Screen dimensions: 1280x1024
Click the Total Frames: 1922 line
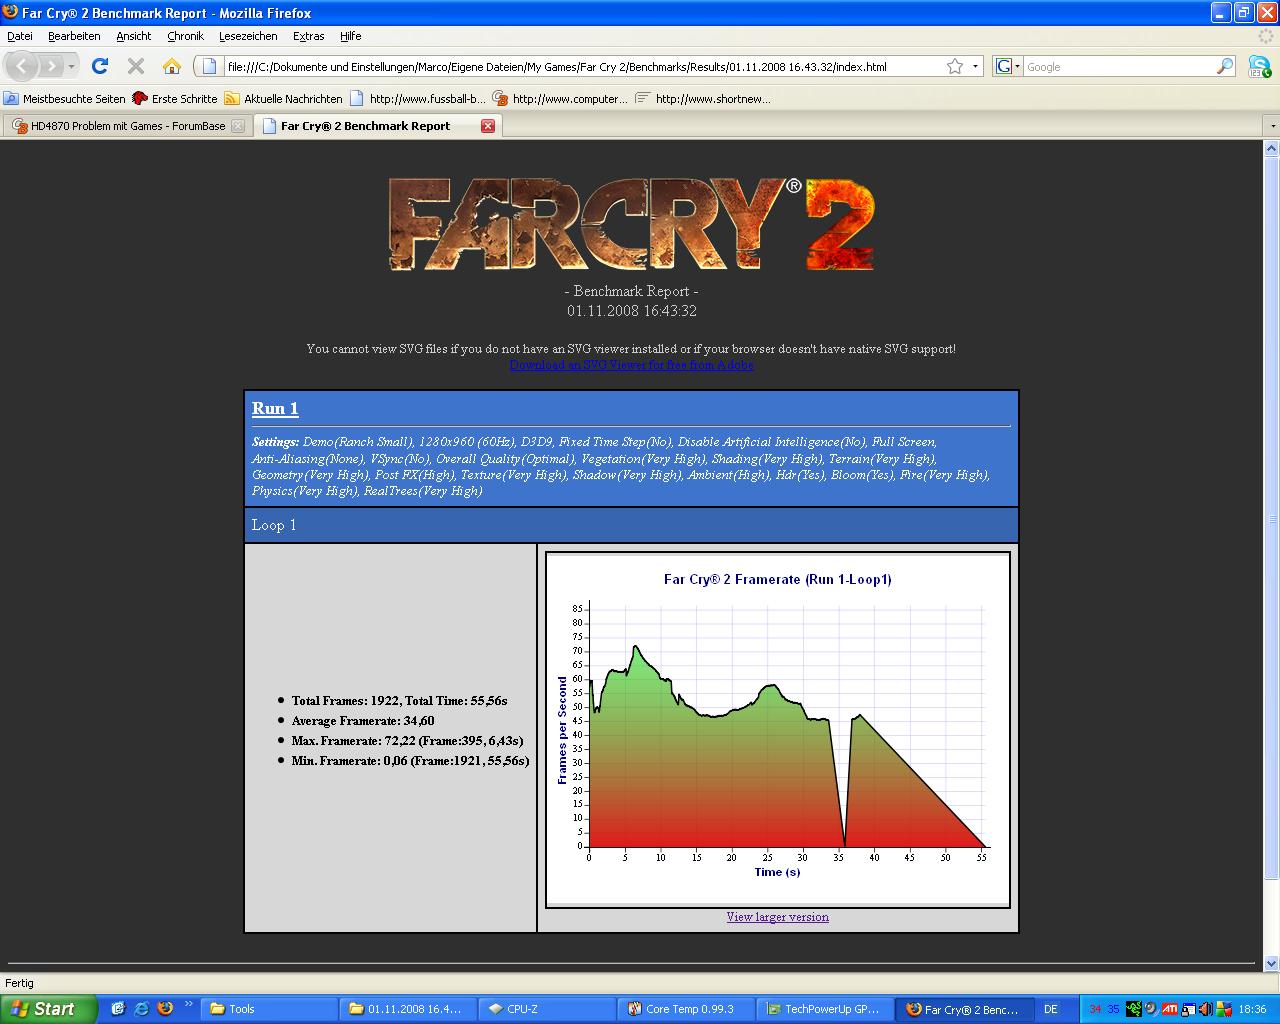point(399,701)
